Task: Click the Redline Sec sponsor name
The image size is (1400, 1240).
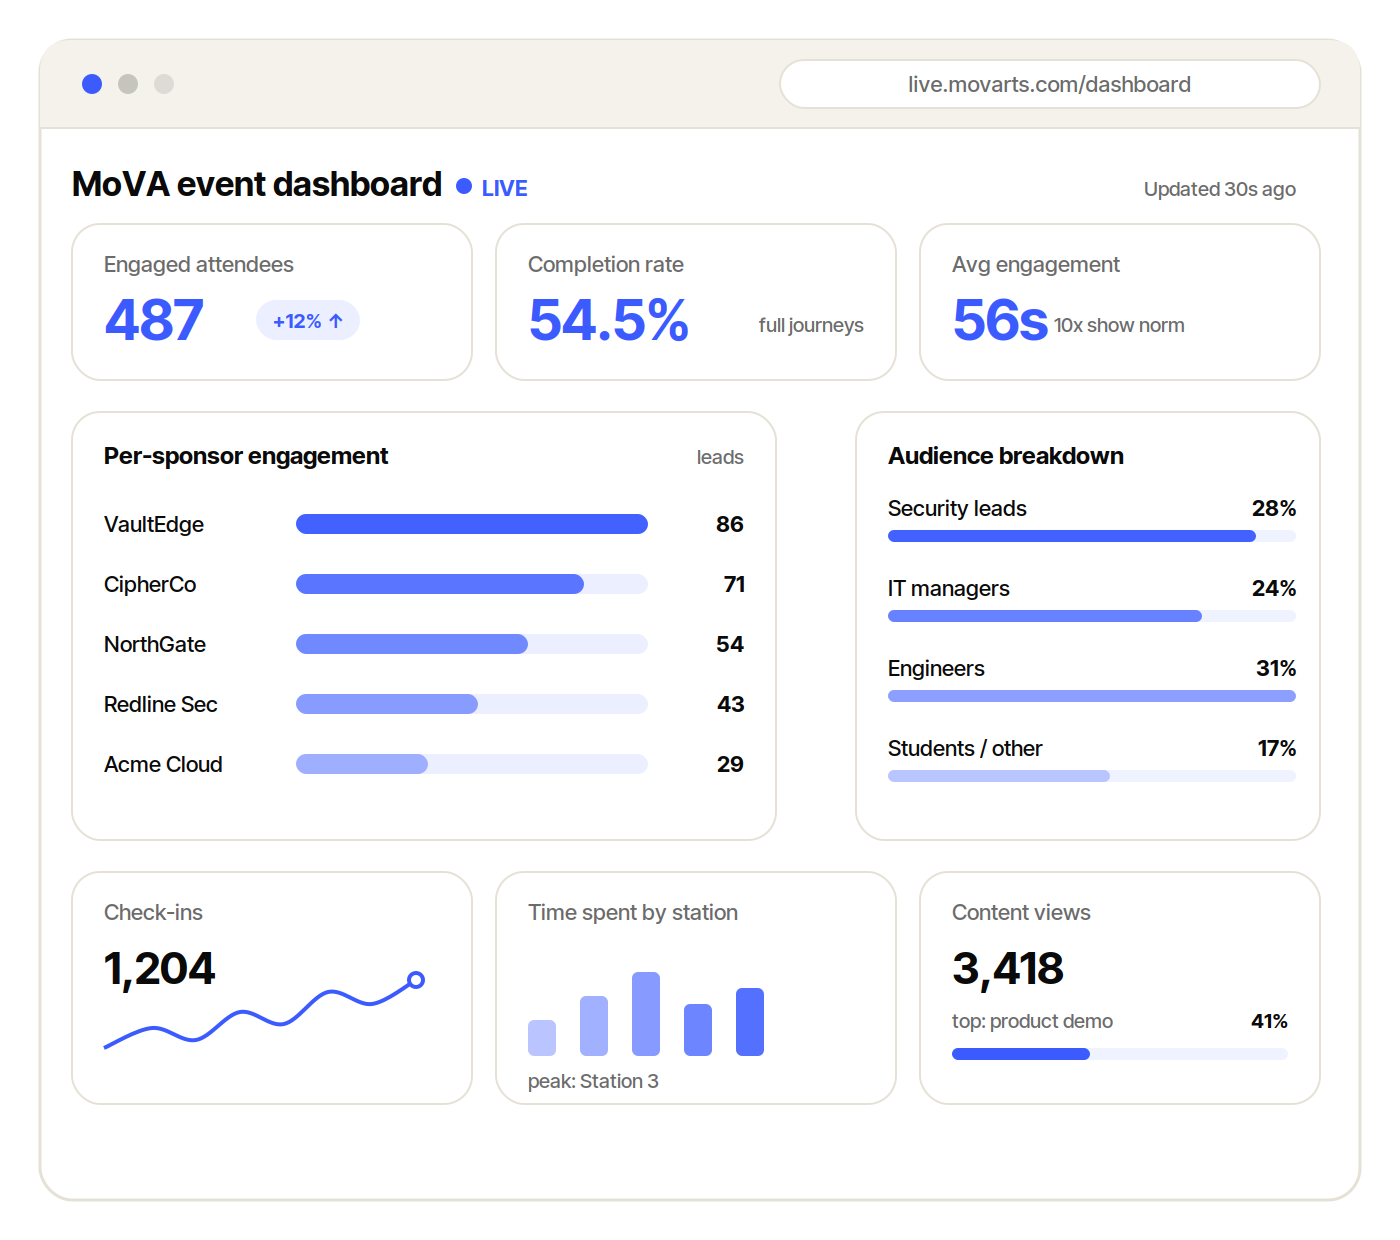Action: point(161,704)
